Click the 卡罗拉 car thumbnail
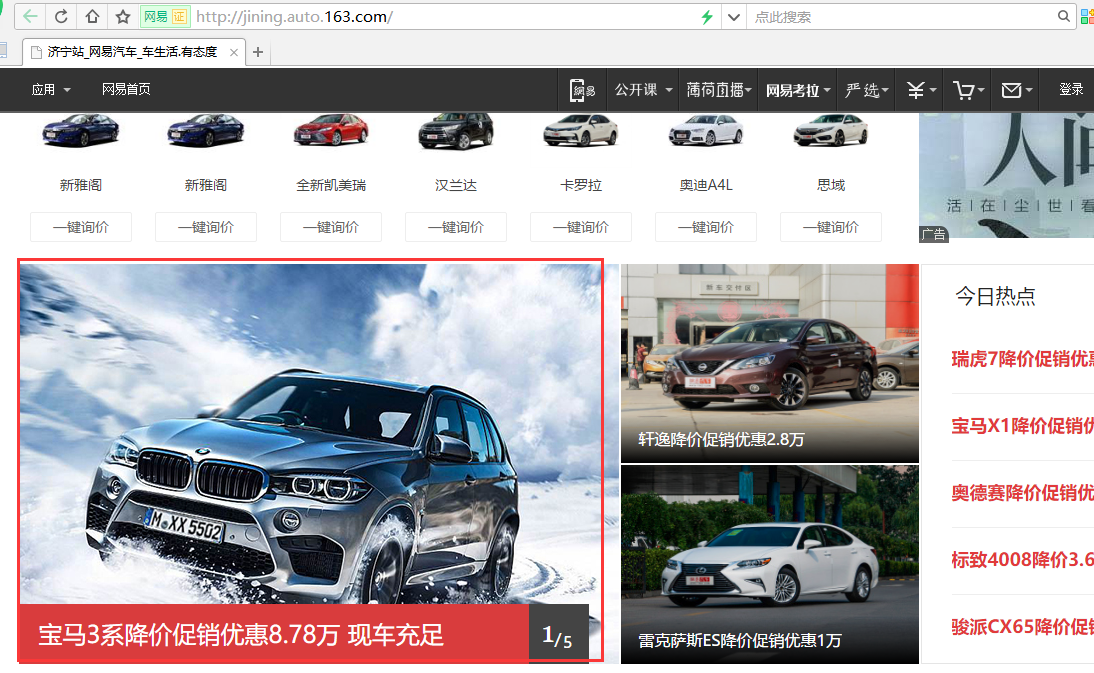1094x673 pixels. pyautogui.click(x=580, y=131)
